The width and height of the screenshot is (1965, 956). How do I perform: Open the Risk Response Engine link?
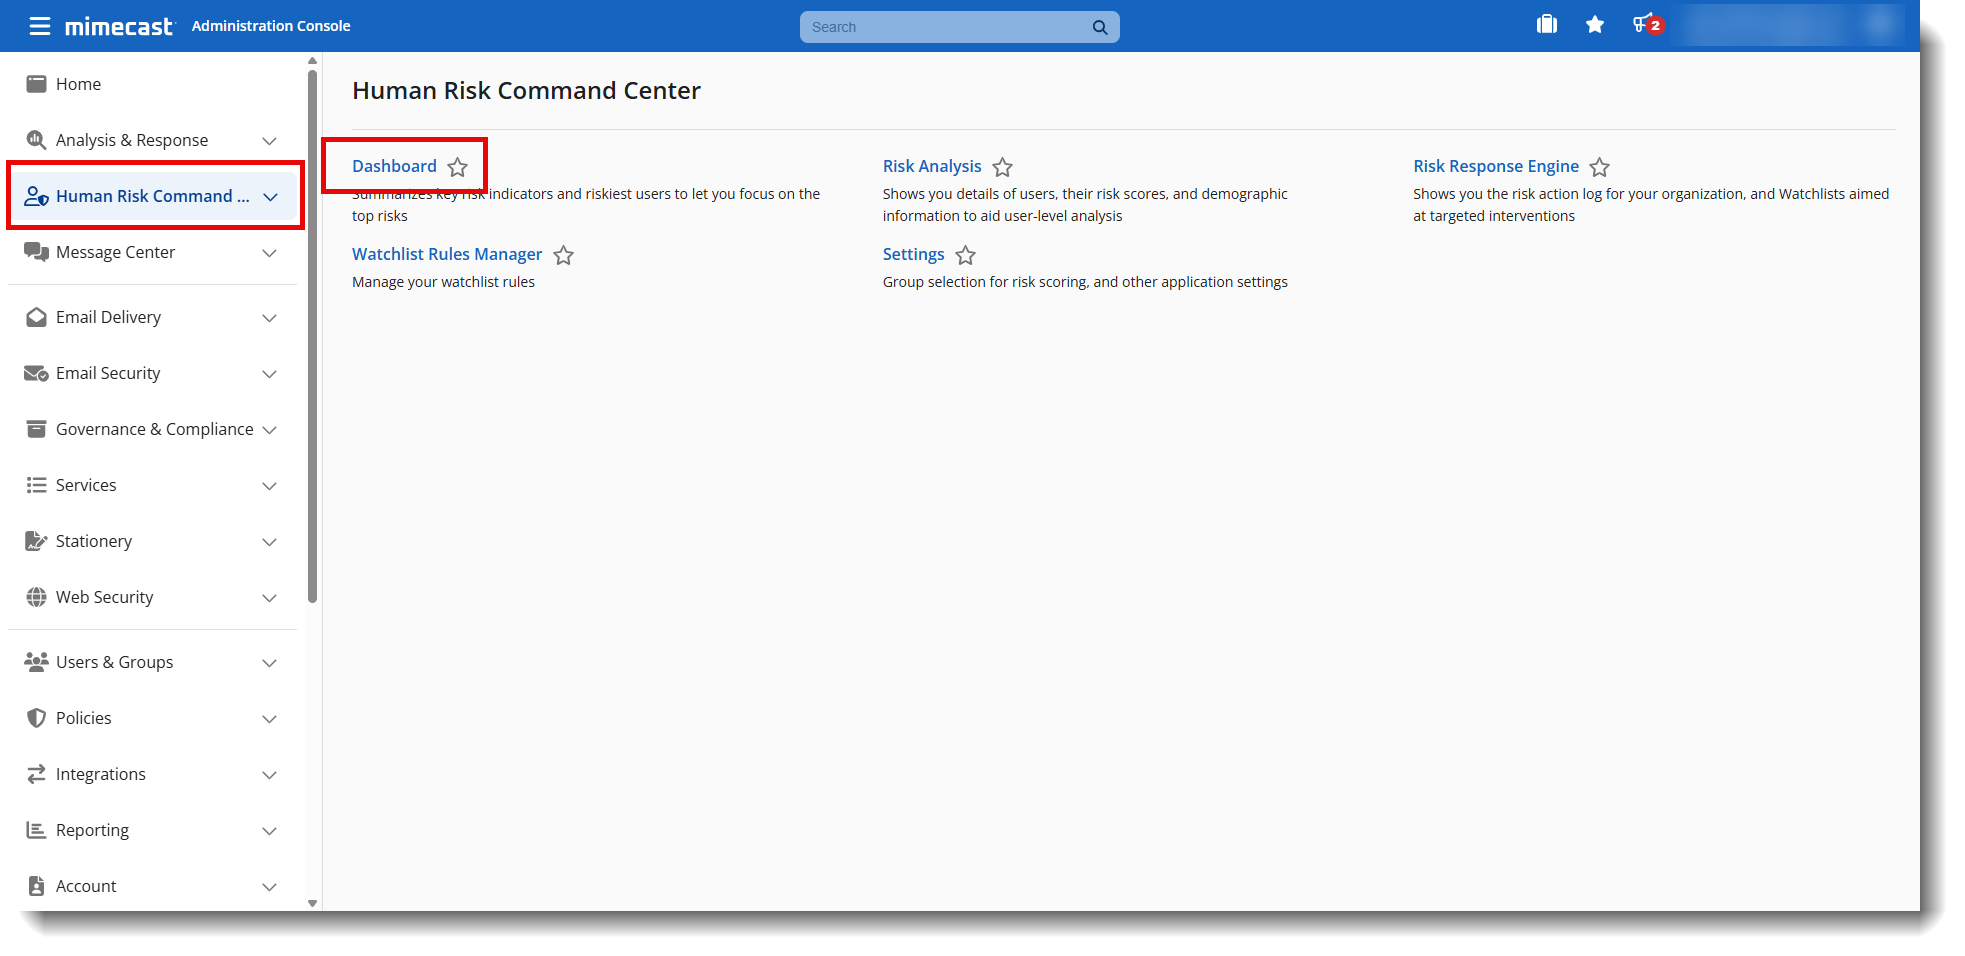pos(1495,166)
